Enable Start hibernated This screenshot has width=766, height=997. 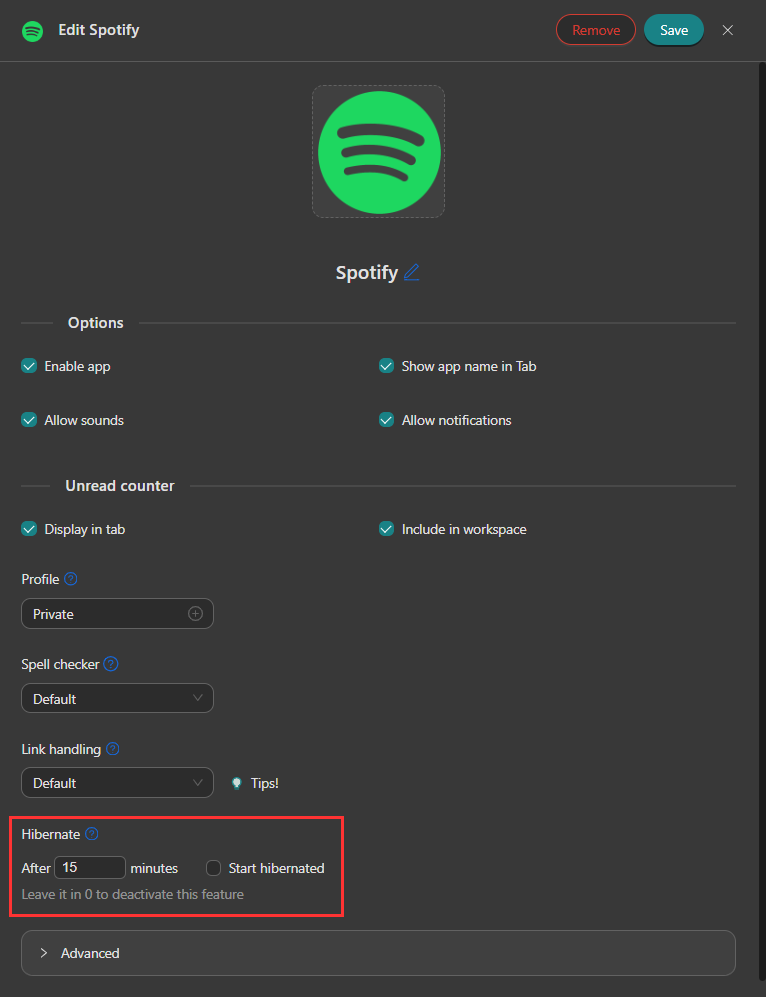pos(214,868)
